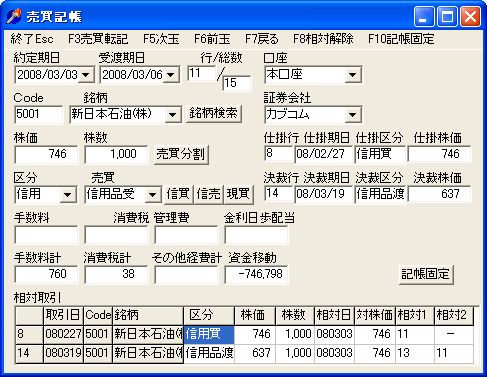The height and width of the screenshot is (377, 487).
Task: Click the 記帳固定 button
Action: [x=426, y=274]
